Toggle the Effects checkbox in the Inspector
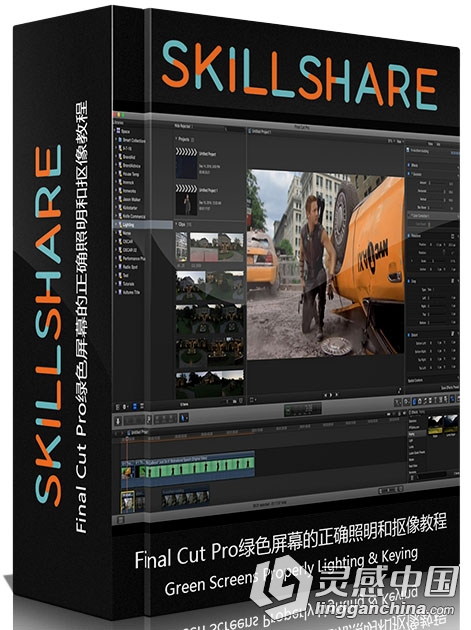471x630 pixels. click(x=409, y=165)
